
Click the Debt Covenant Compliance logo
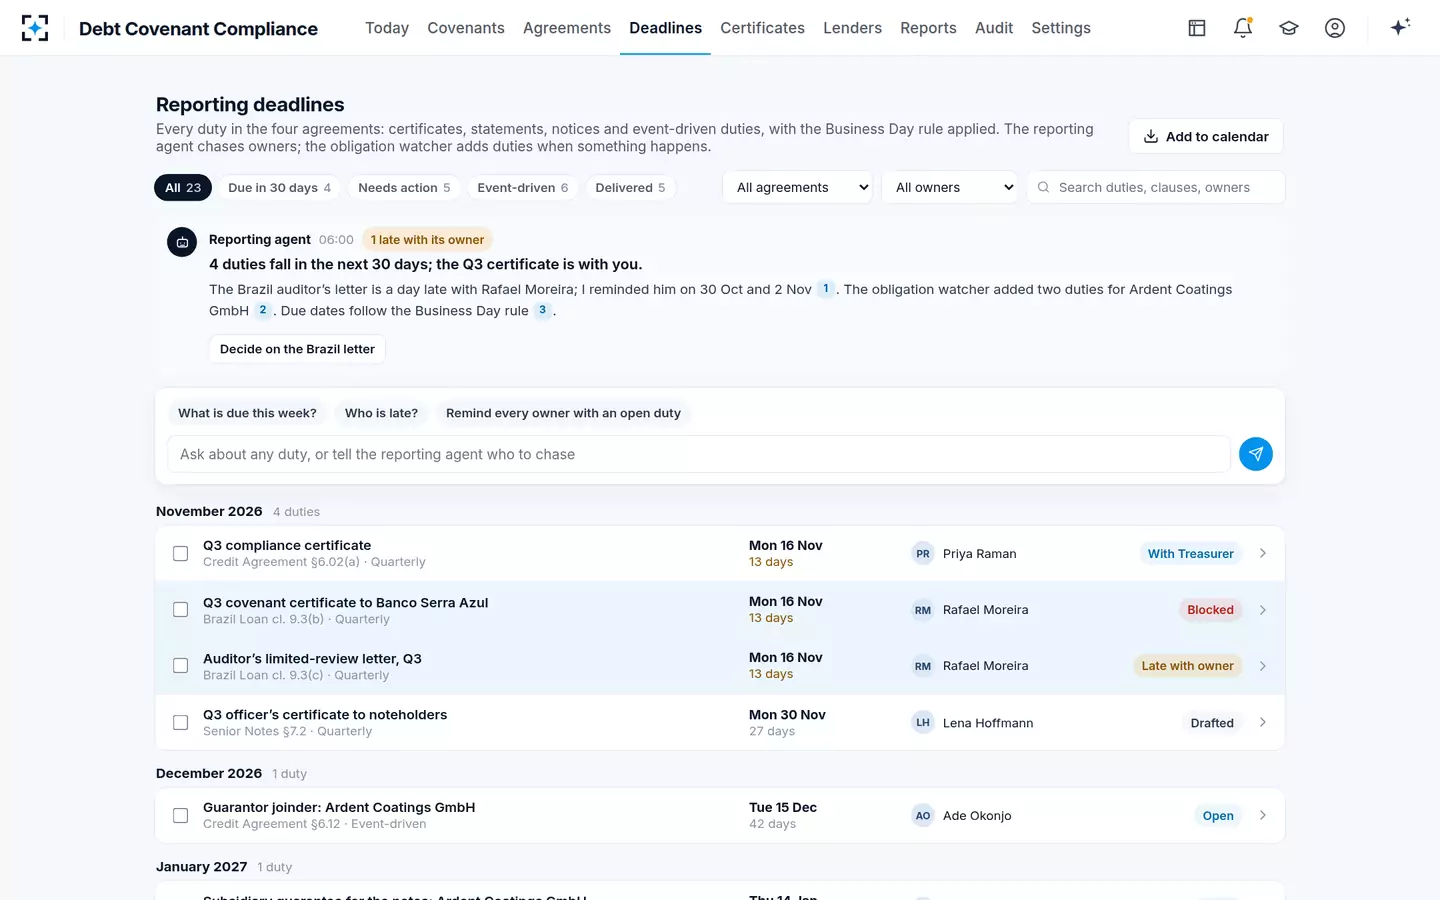(35, 28)
